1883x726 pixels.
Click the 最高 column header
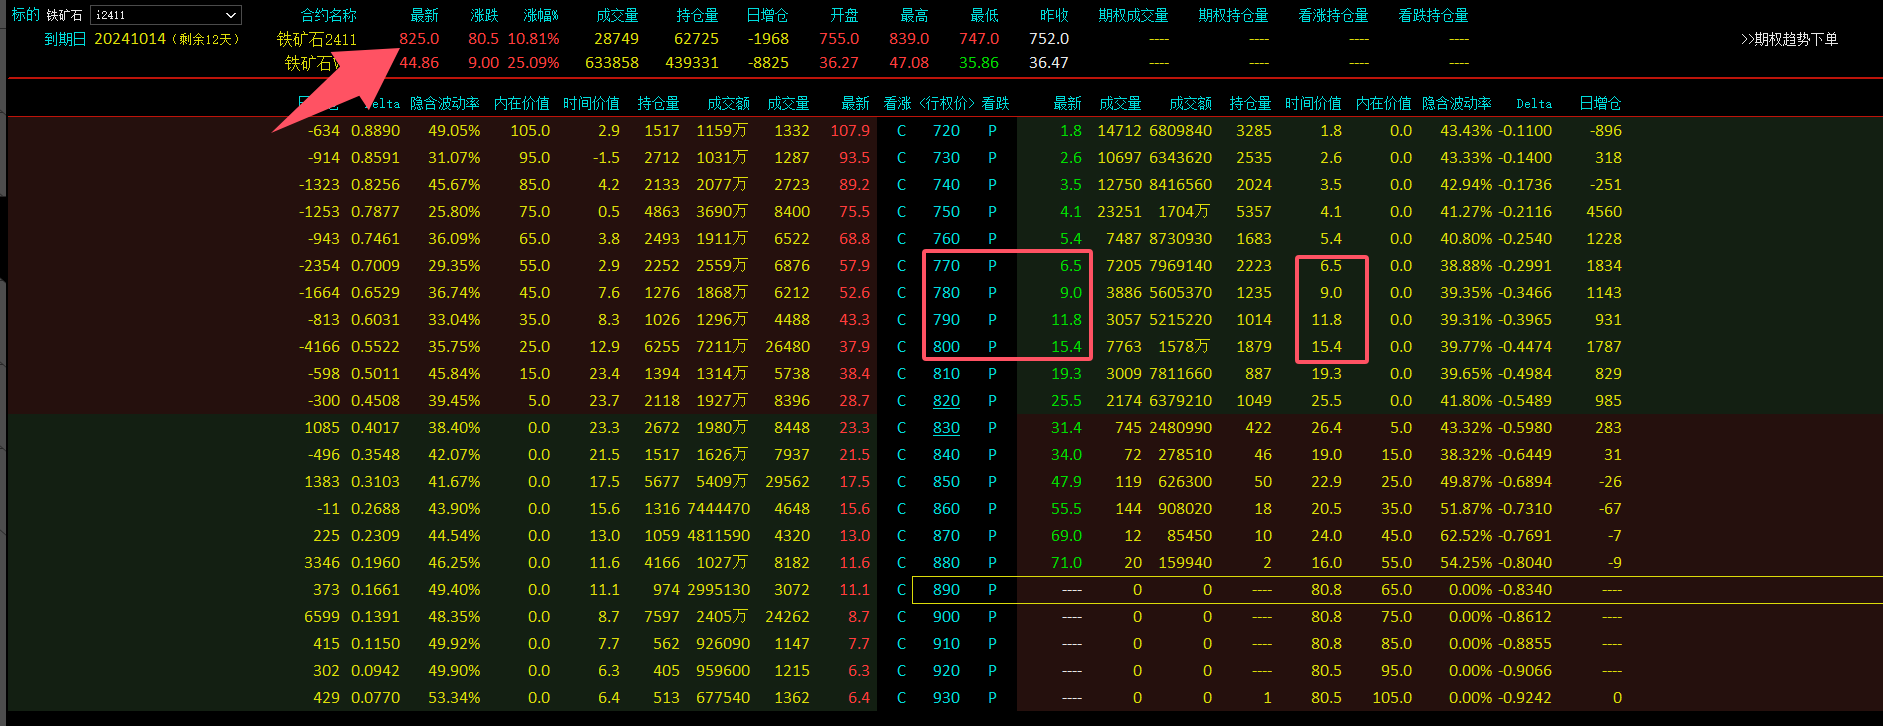click(x=914, y=15)
